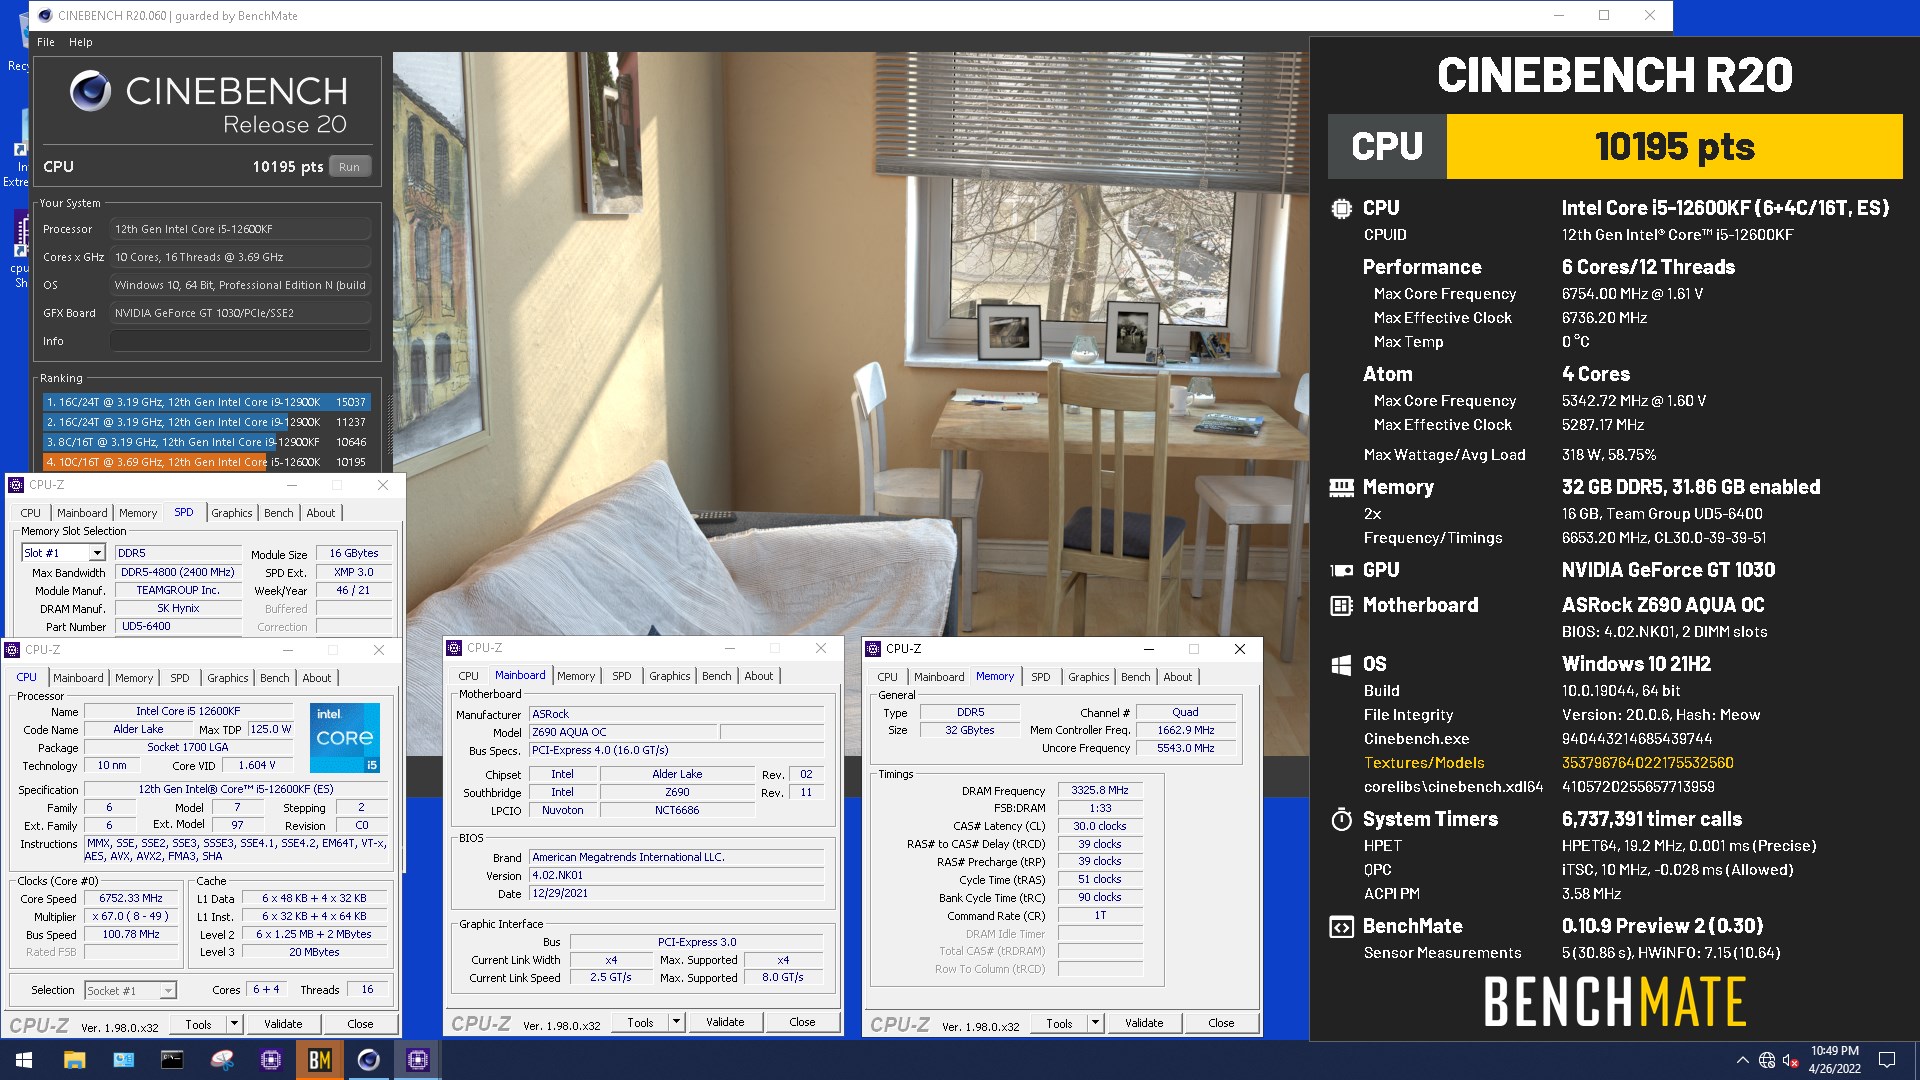Screen dimensions: 1920x1080
Task: Open the CPU-Z taskbar icon
Action: click(x=418, y=1060)
